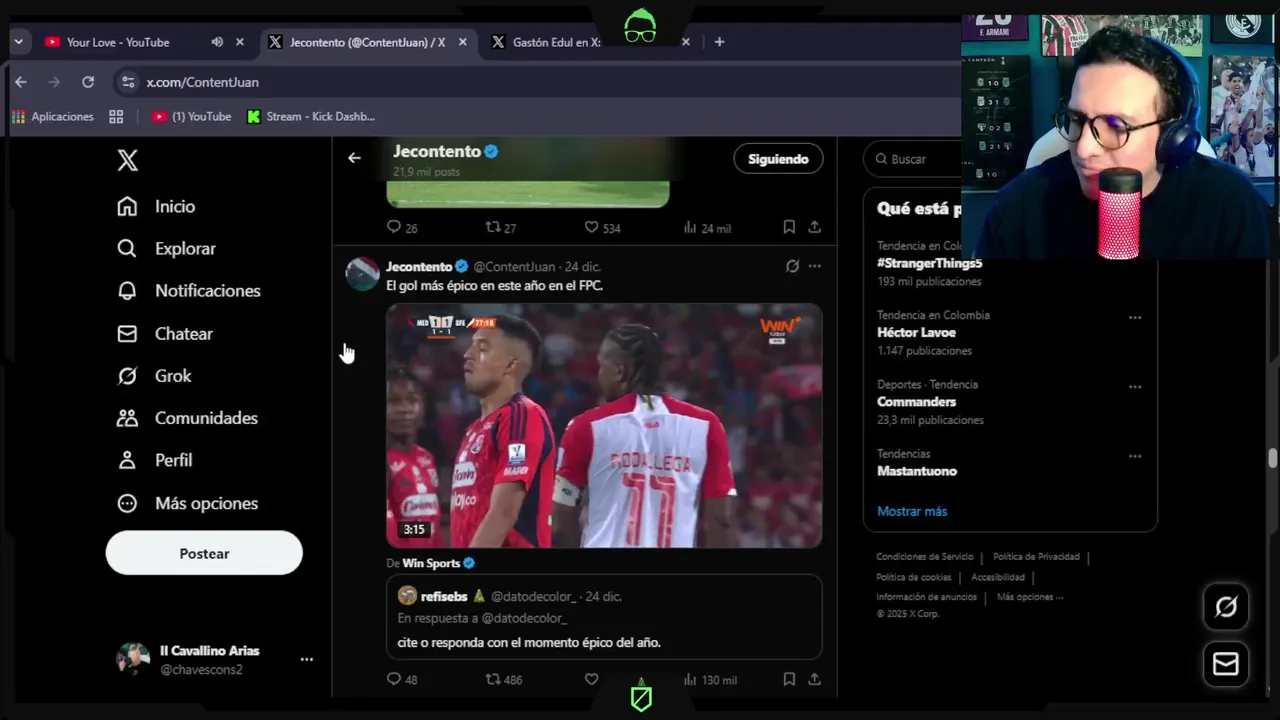
Task: Open floating Grok button
Action: tap(1226, 607)
